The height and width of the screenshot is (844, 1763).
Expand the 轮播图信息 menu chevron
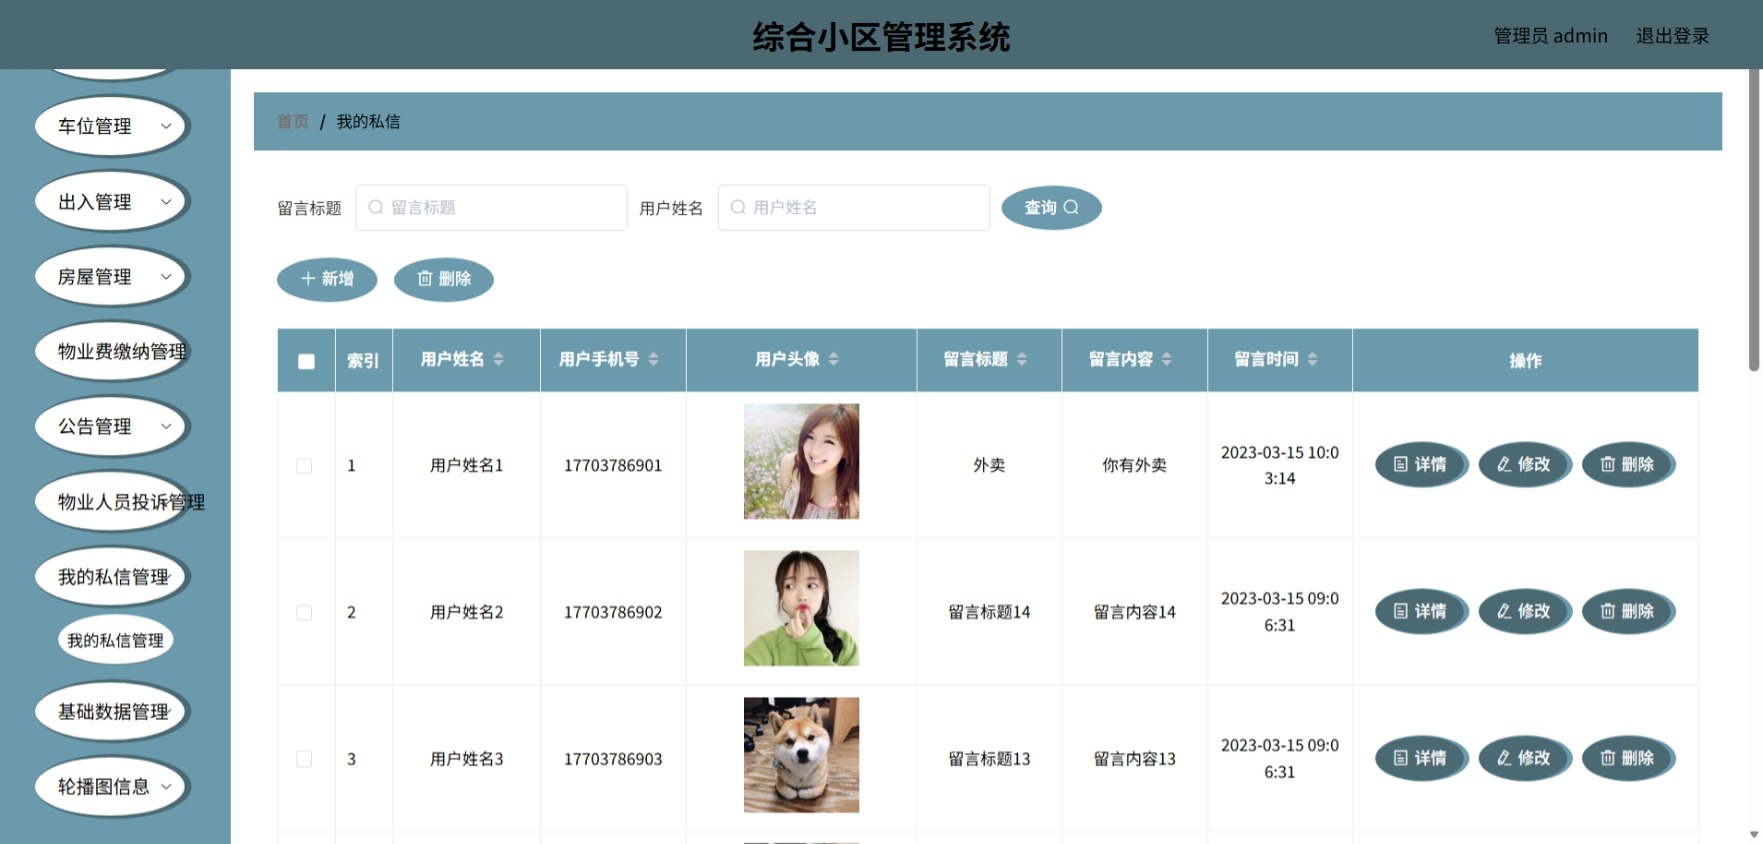point(166,786)
